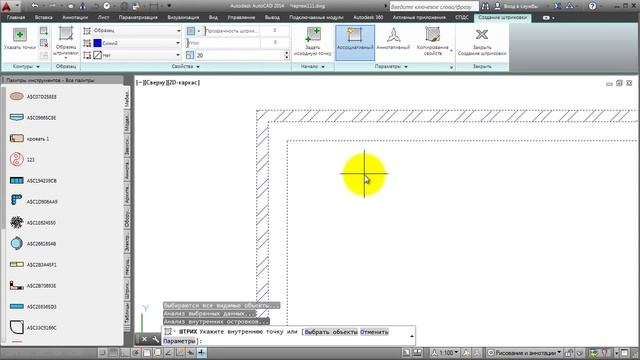Image resolution: width=640 pixels, height=360 pixels.
Task: Open the 'СПДС' ribbon tab
Action: tap(462, 18)
